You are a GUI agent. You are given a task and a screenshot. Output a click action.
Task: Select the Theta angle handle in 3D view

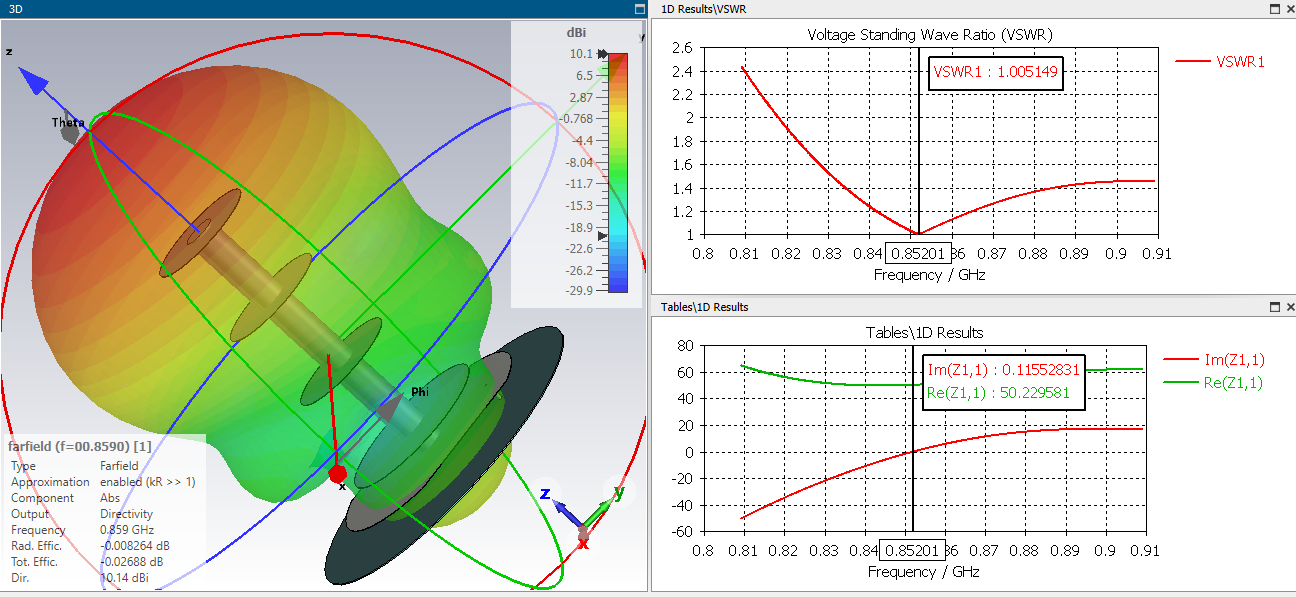[69, 132]
